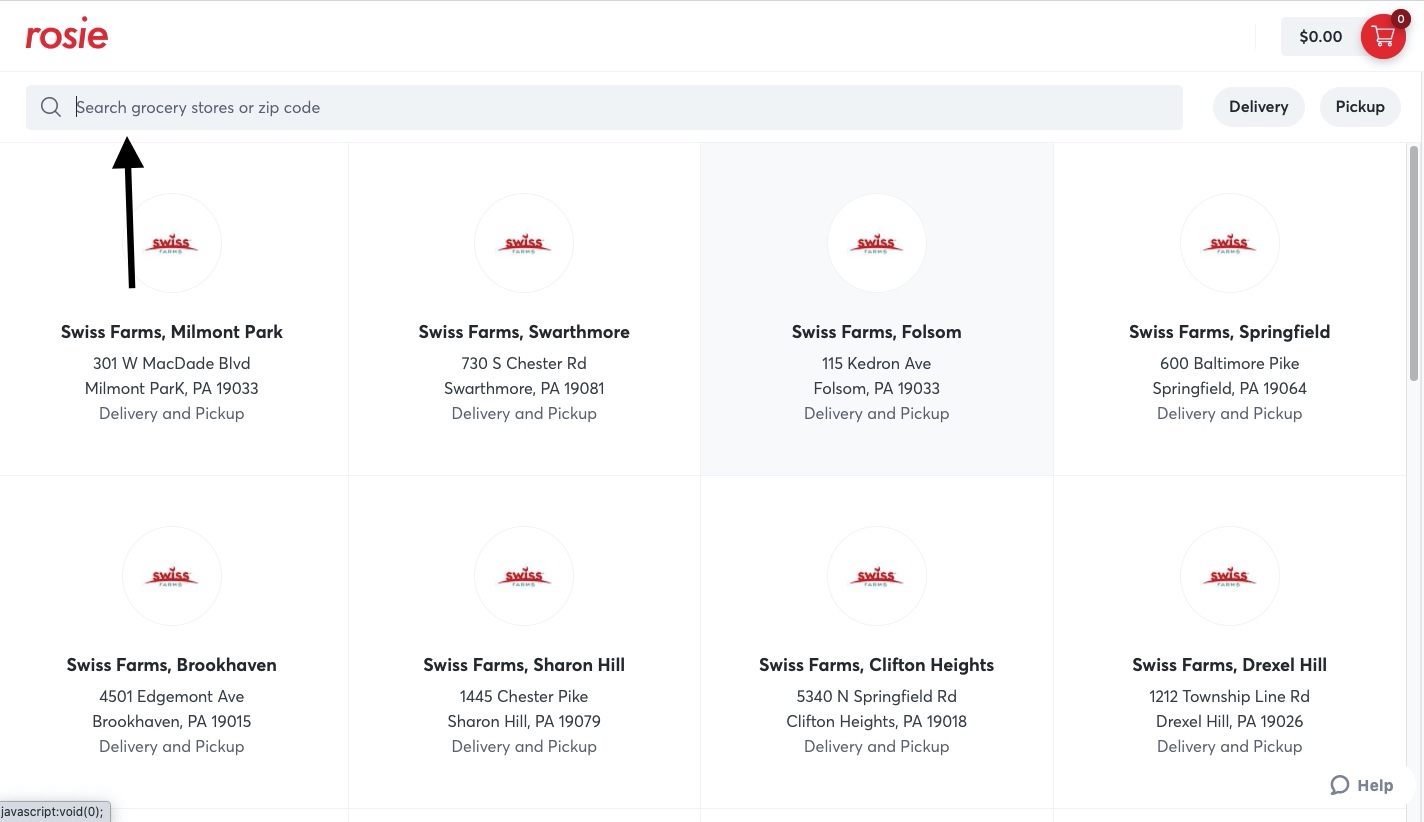The image size is (1424, 822).
Task: Click the search magnifier icon
Action: pyautogui.click(x=51, y=107)
